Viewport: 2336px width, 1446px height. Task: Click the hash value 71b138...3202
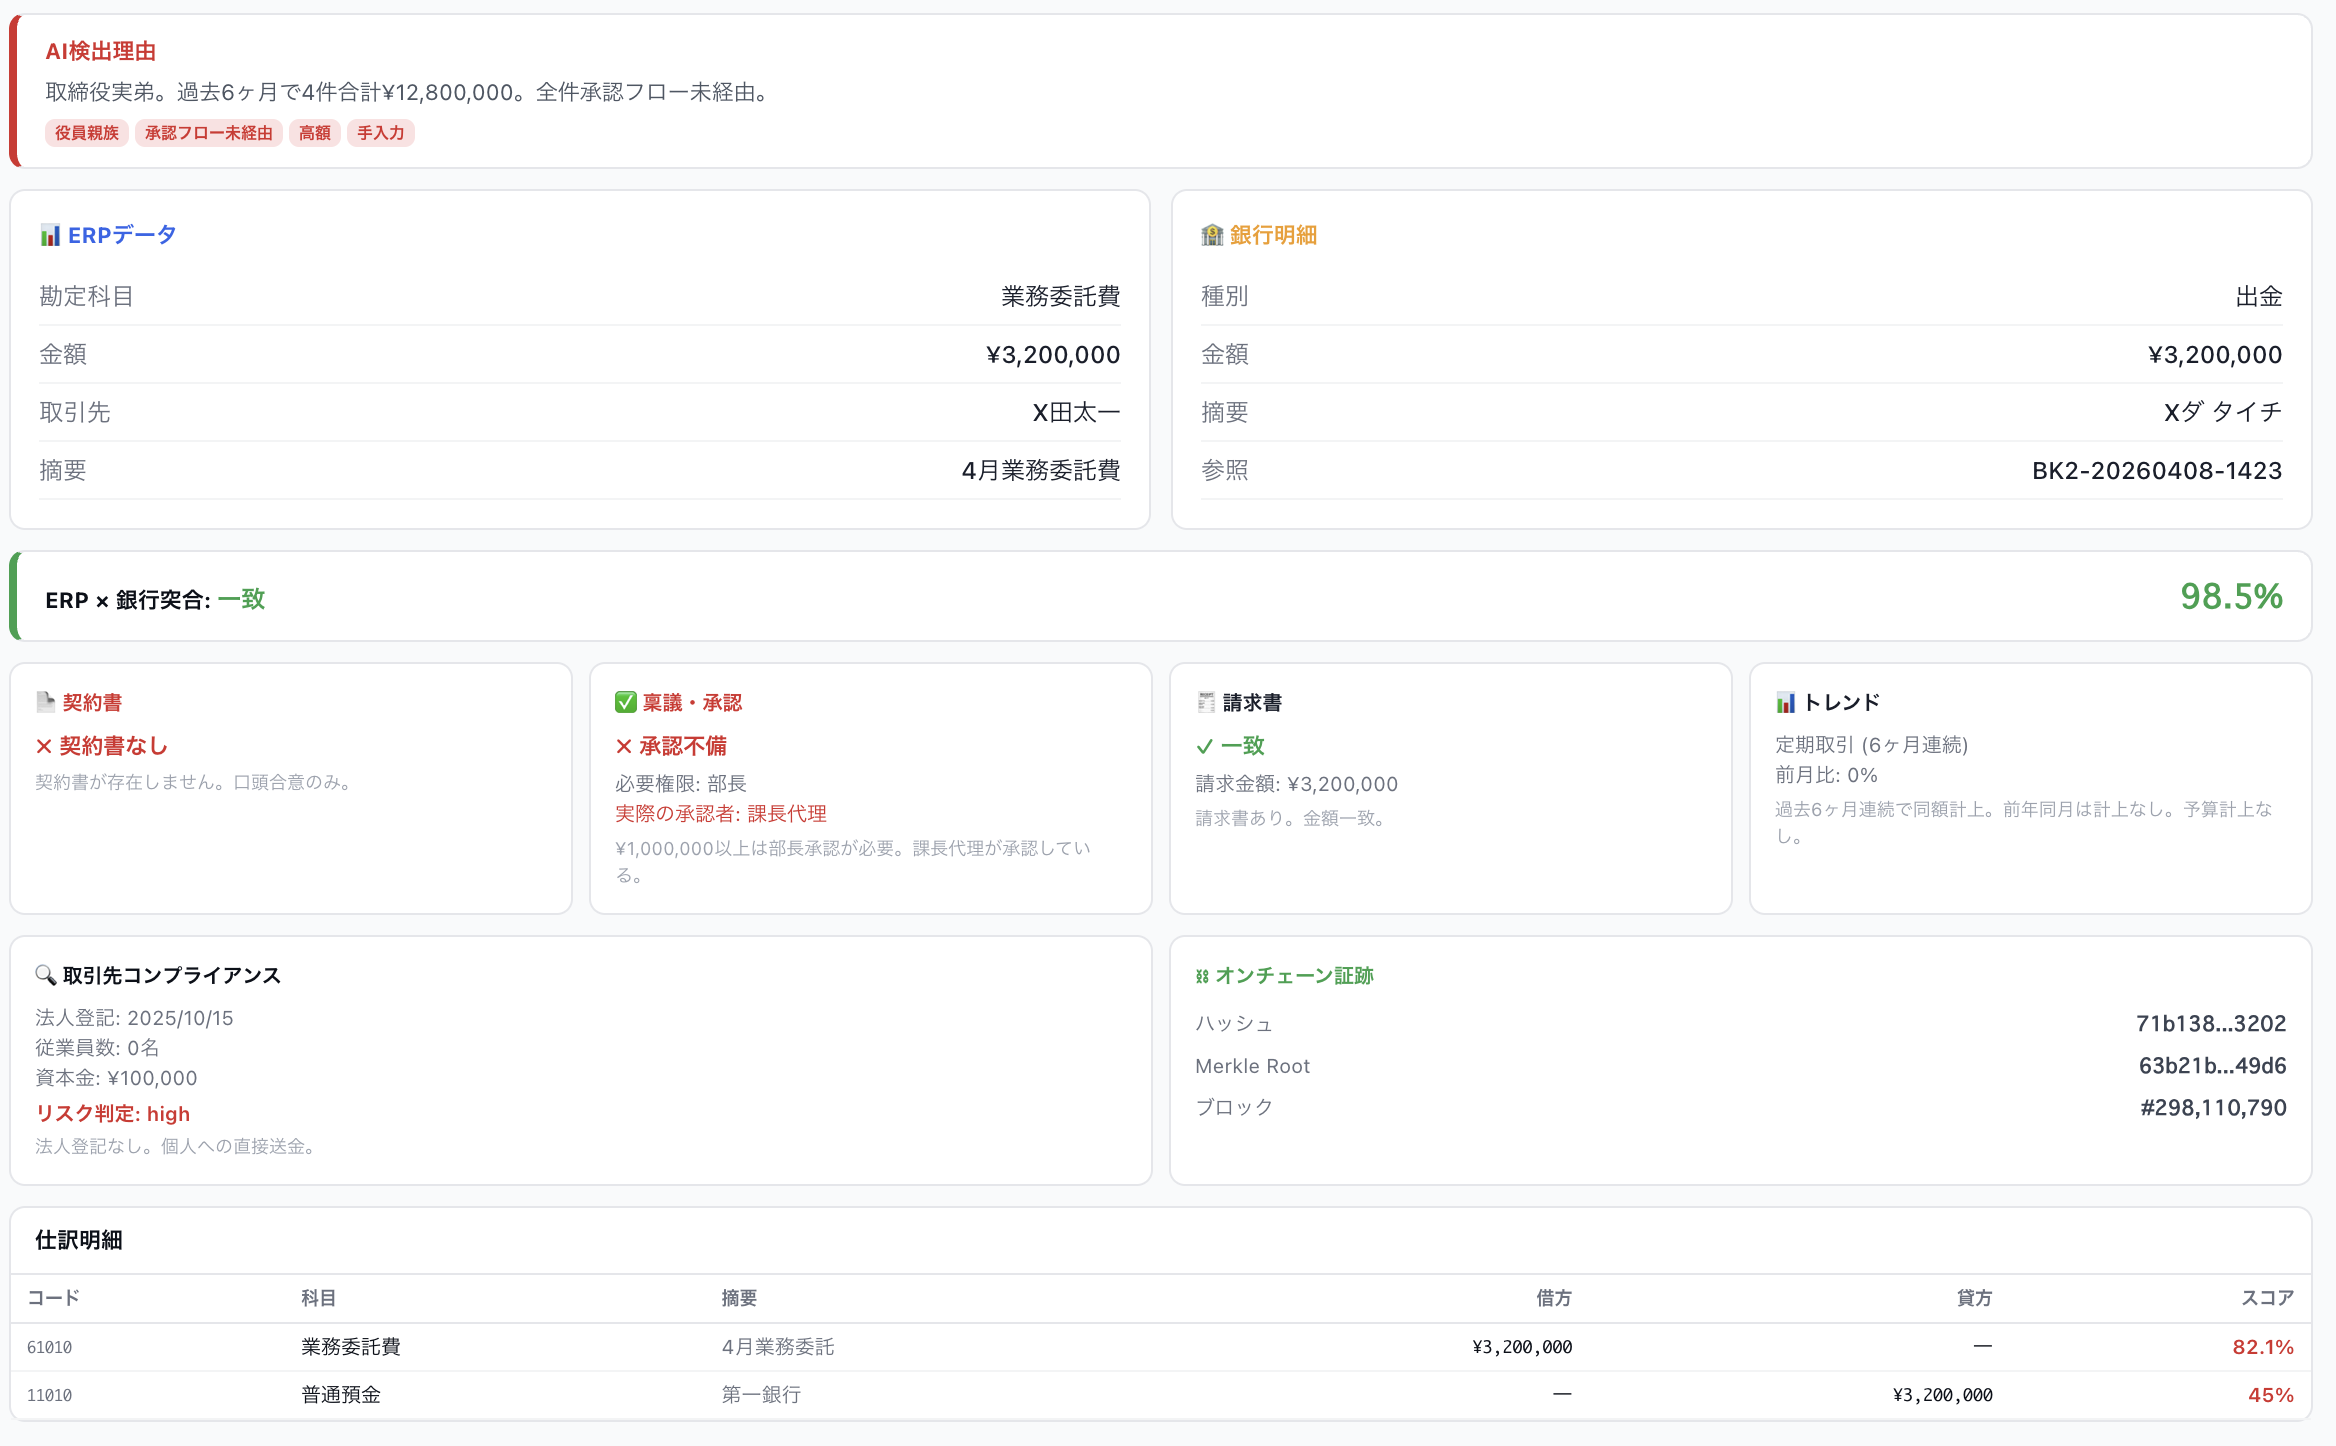tap(2211, 1024)
